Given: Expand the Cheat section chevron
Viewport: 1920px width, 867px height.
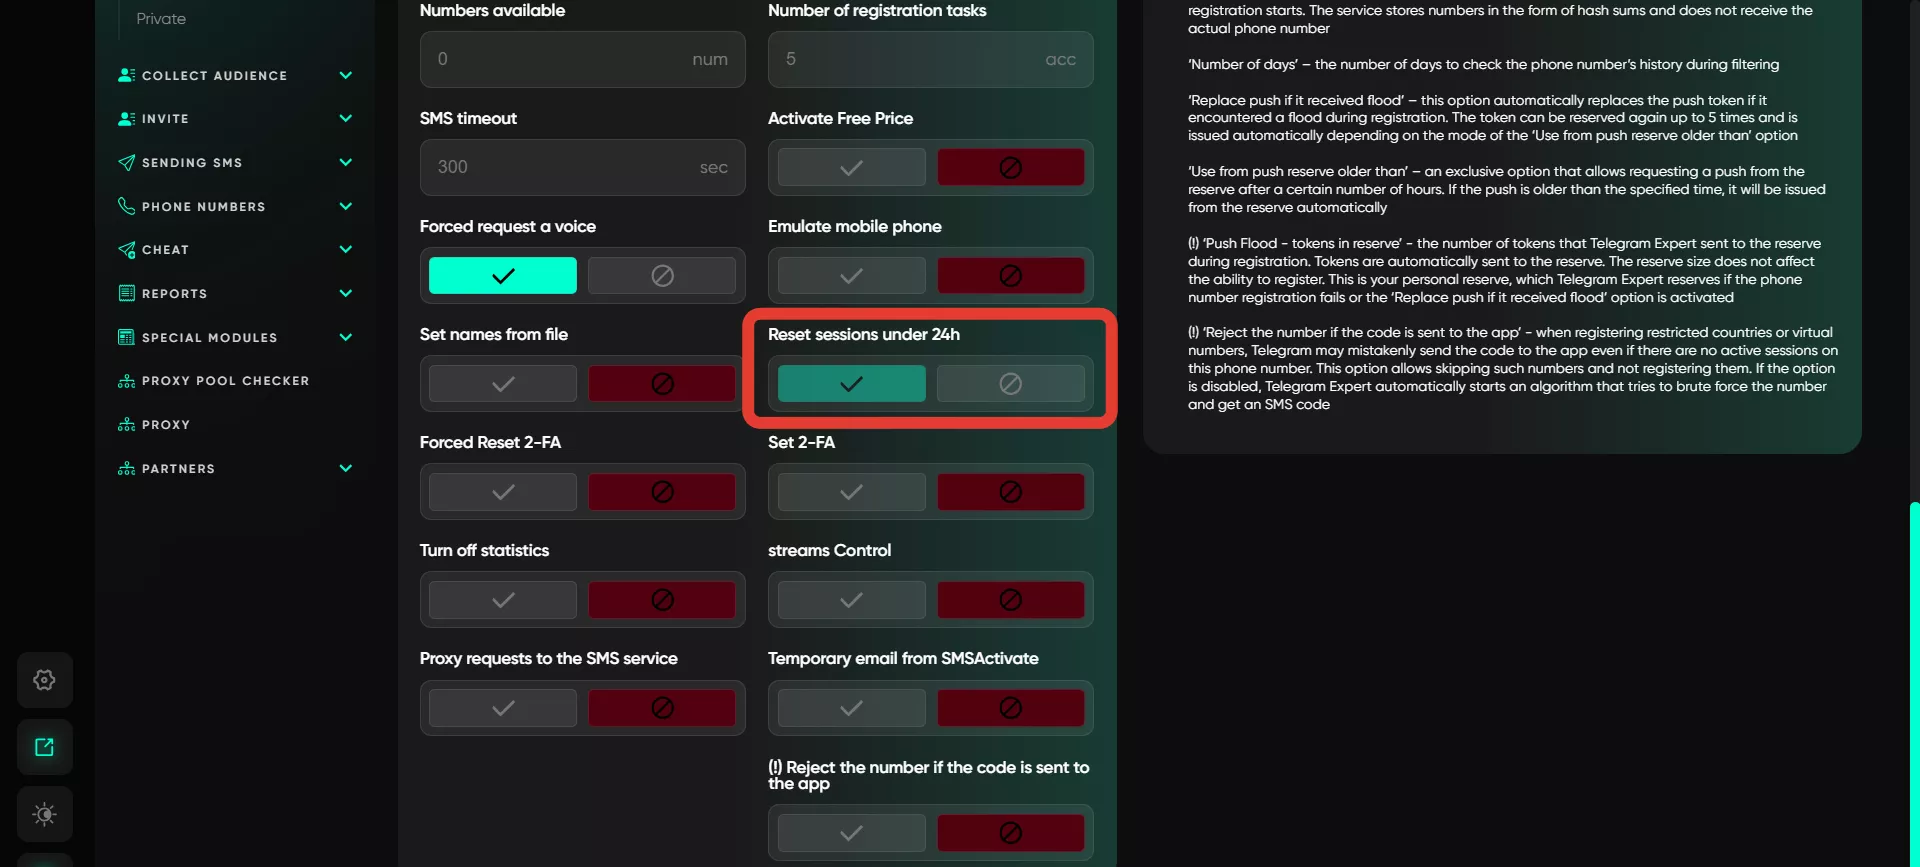Looking at the screenshot, I should 346,249.
